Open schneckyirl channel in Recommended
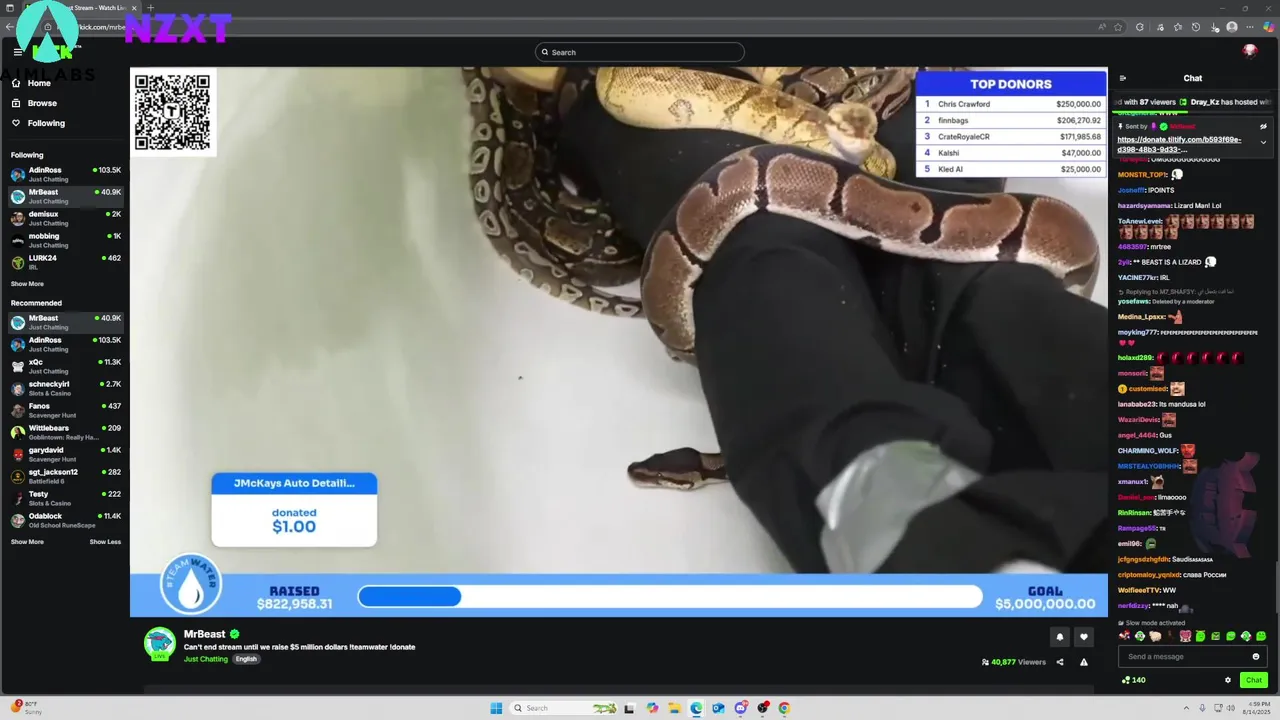Screen dimensions: 1280x720 pos(65,388)
